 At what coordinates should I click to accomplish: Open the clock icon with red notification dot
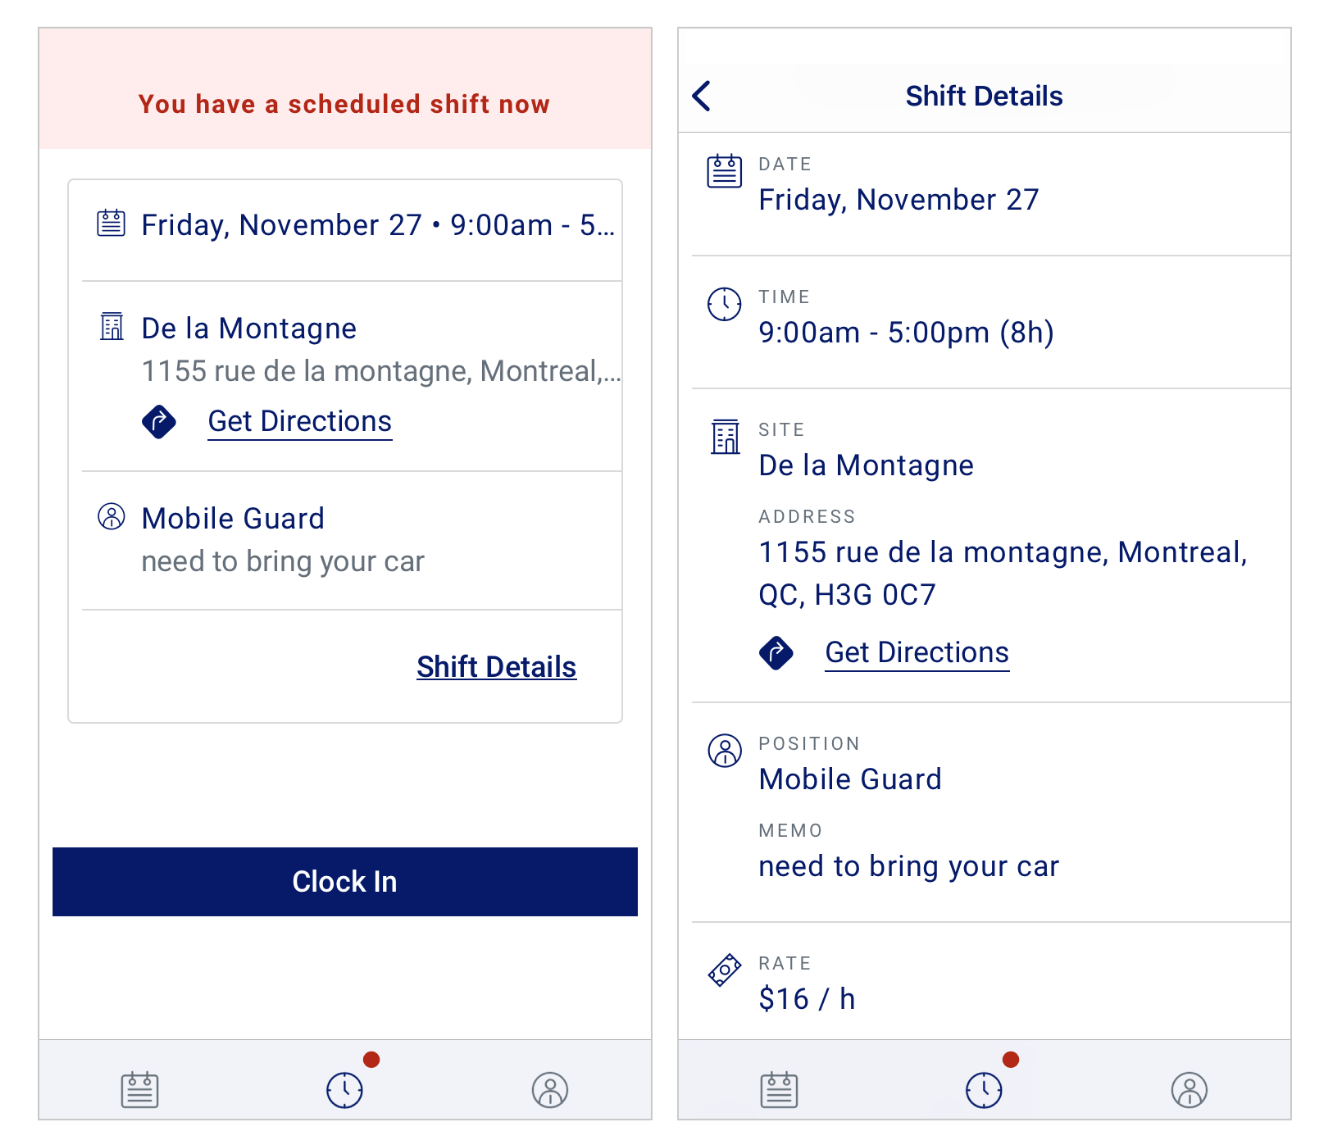click(x=344, y=1090)
